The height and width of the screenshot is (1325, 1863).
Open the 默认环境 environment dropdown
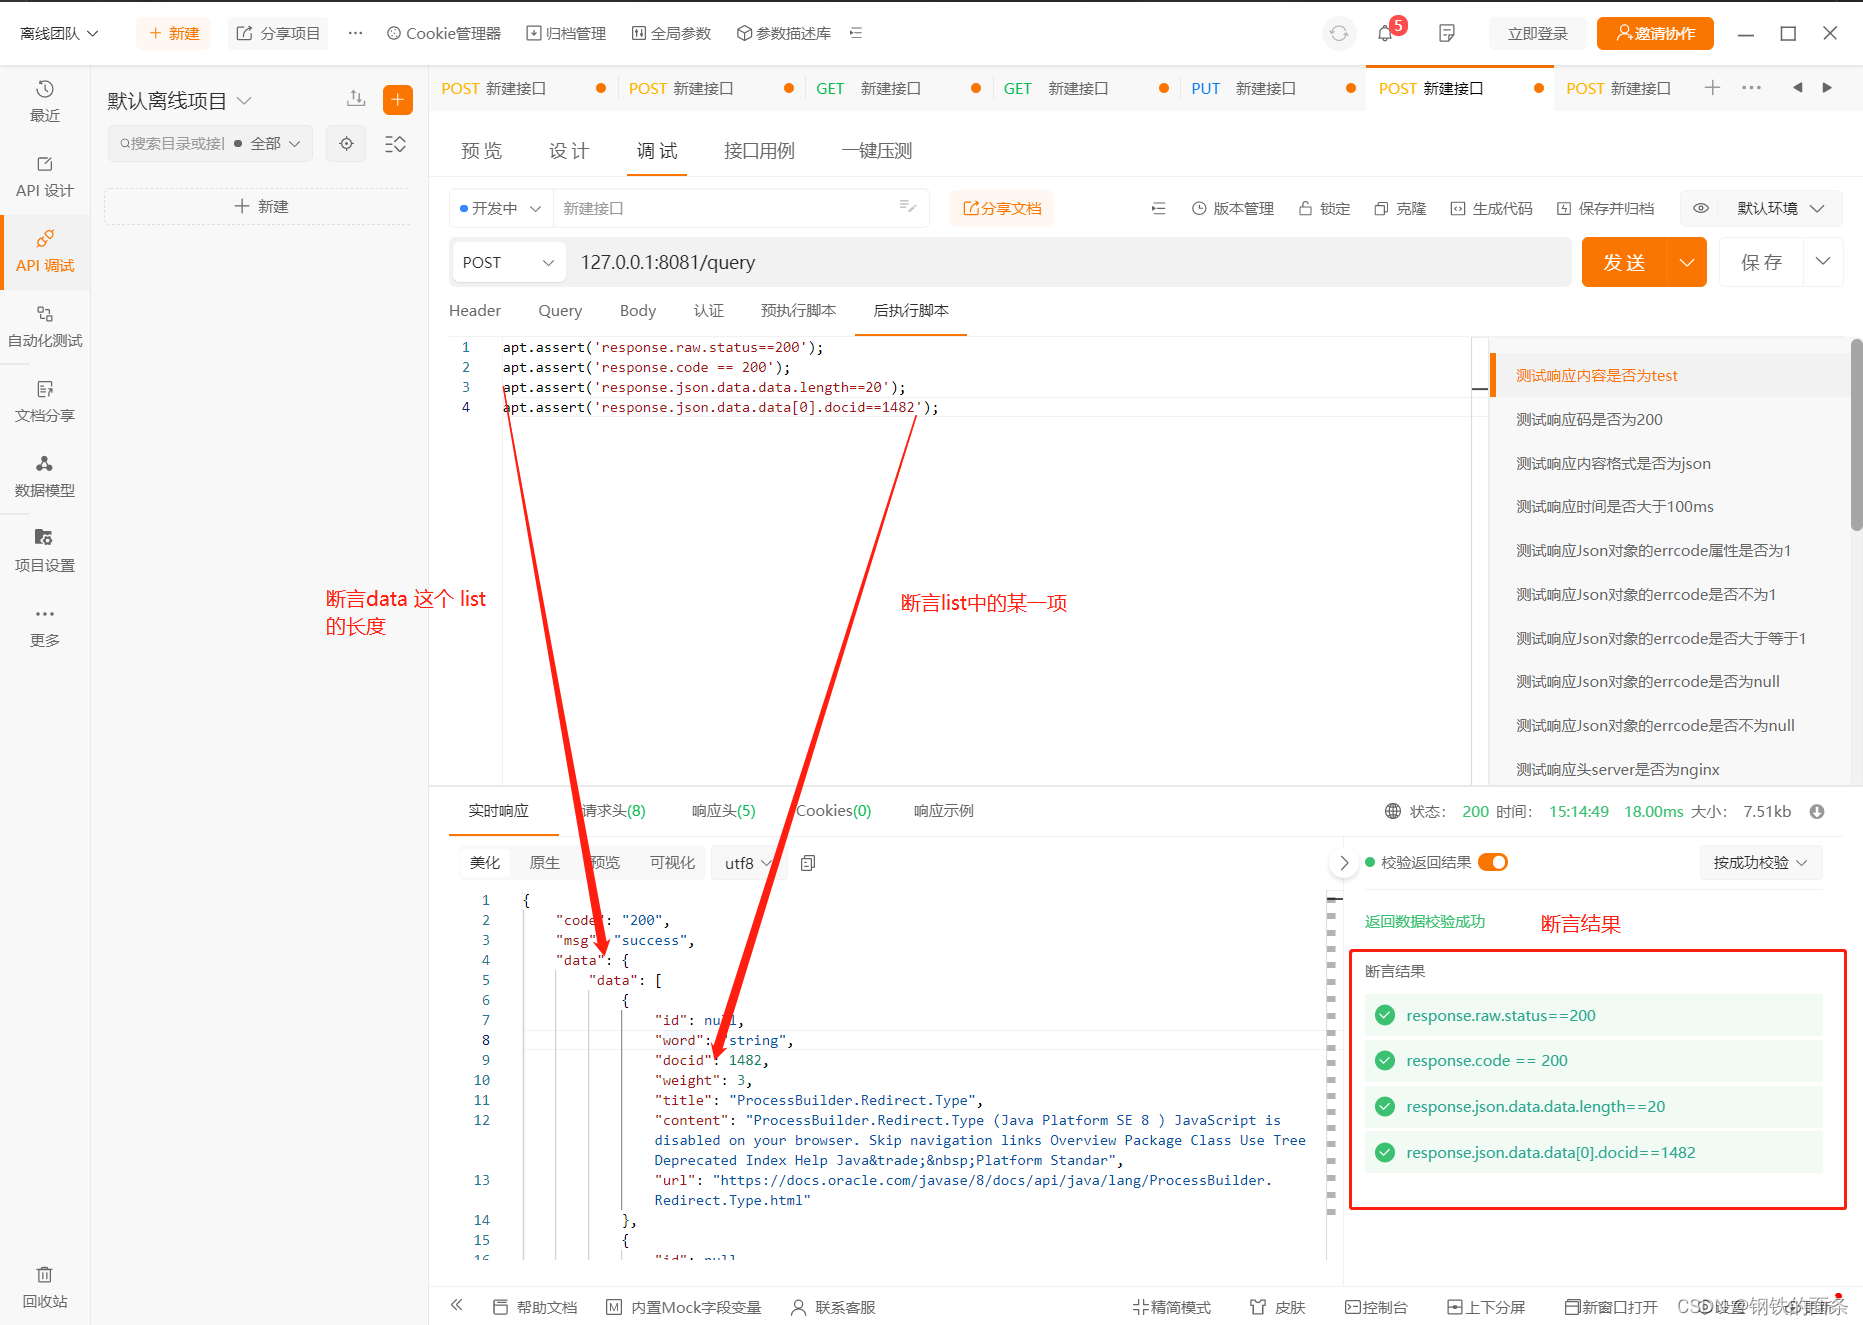[x=1781, y=208]
